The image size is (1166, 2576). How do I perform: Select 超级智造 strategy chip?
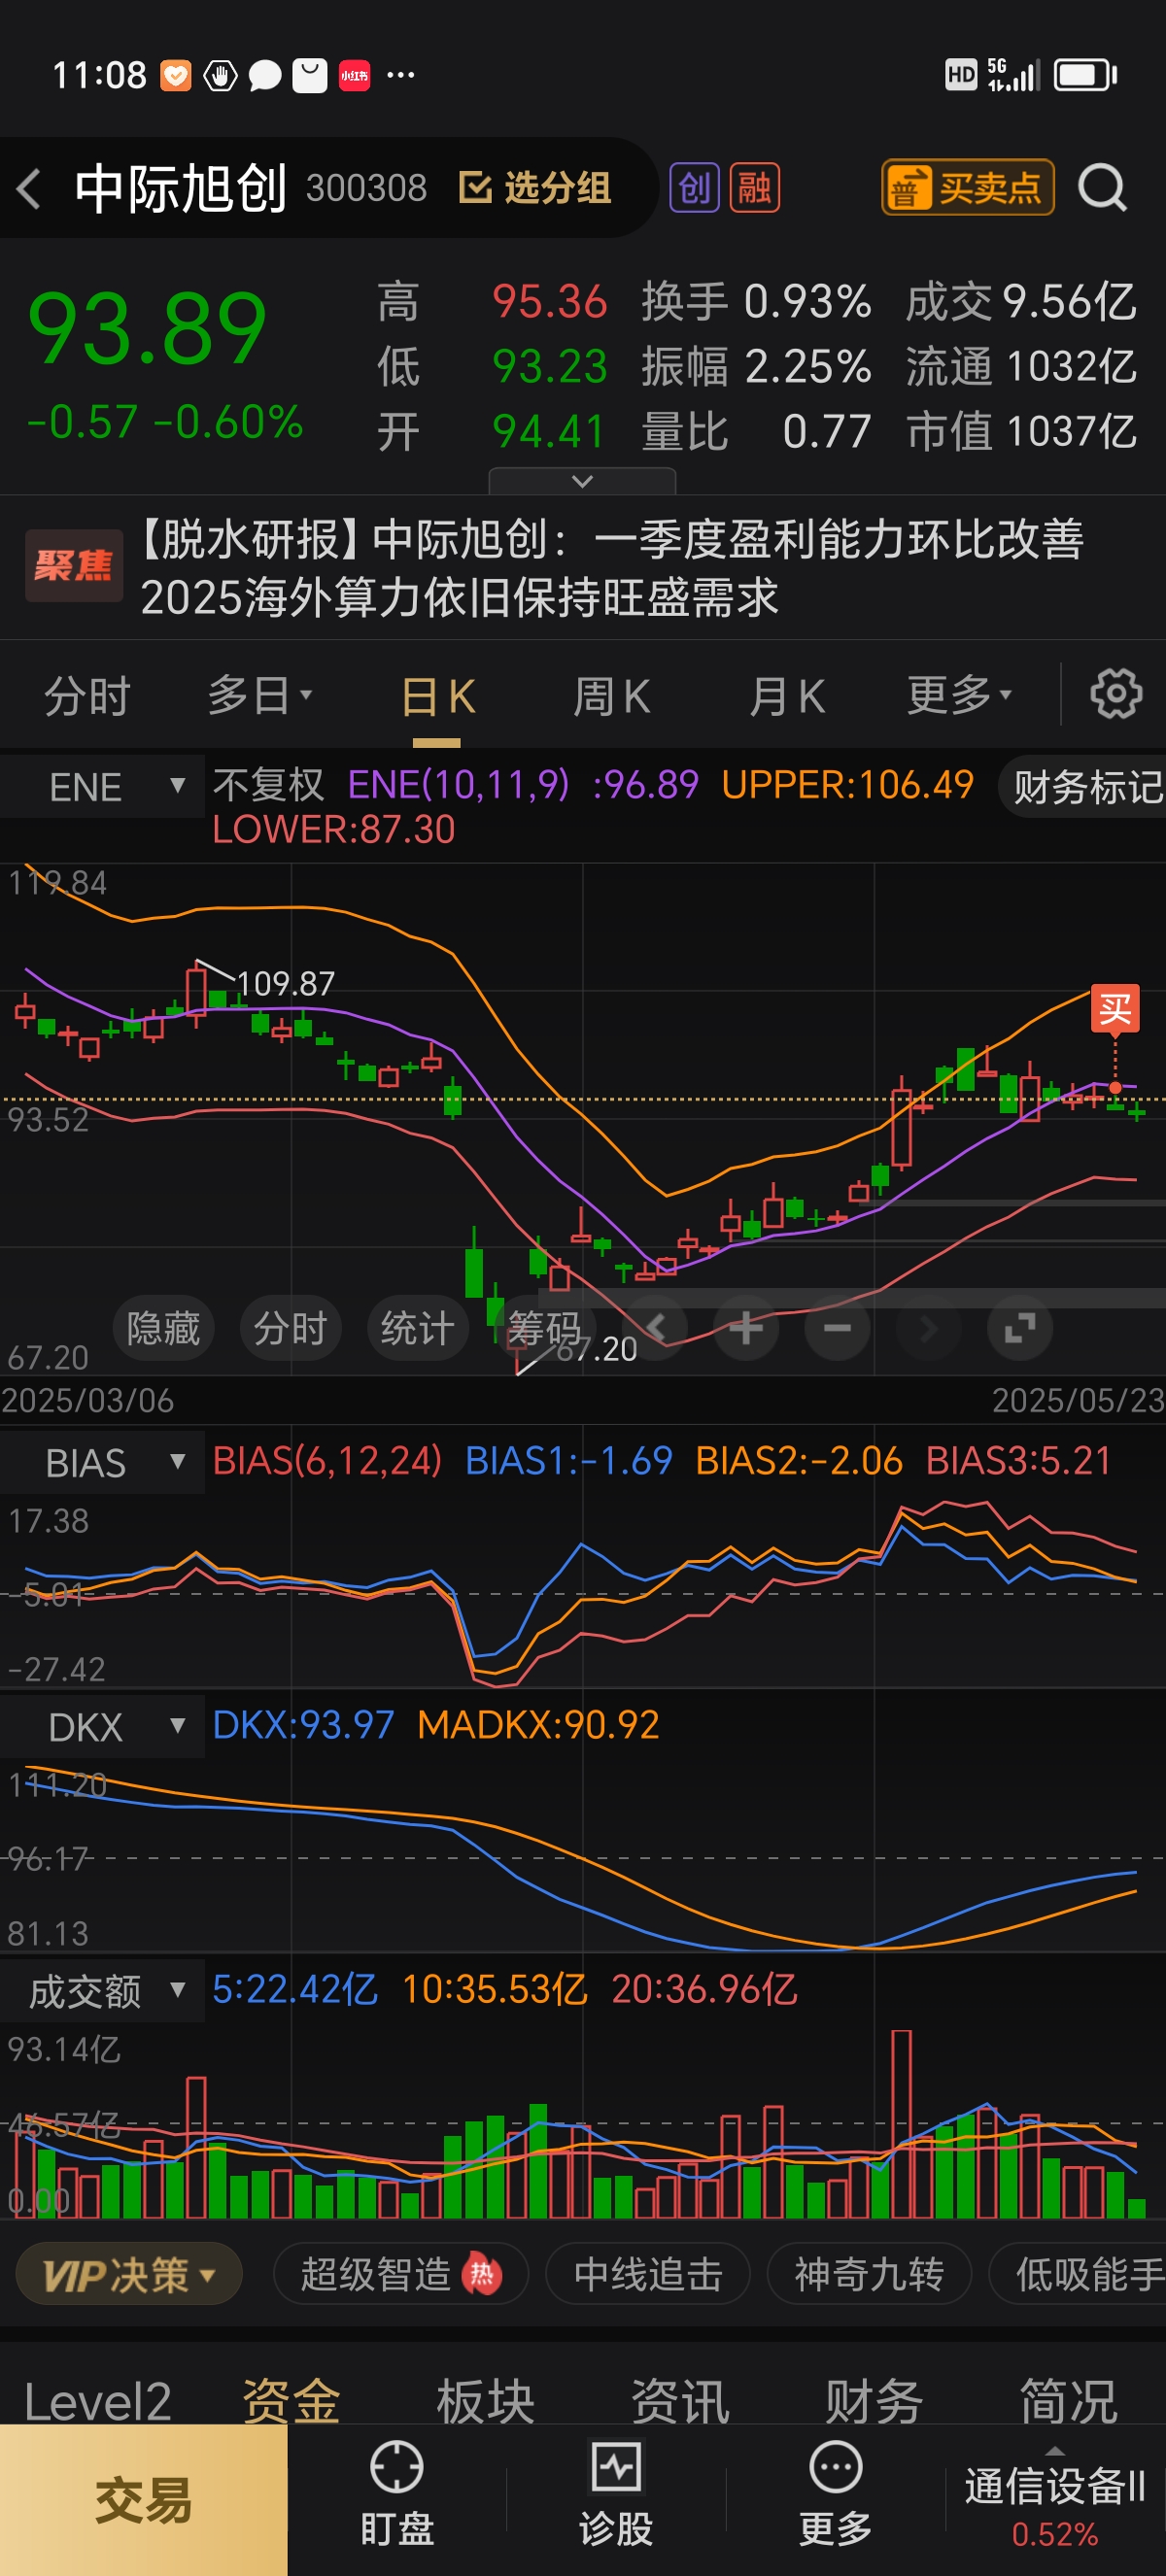coord(400,2275)
